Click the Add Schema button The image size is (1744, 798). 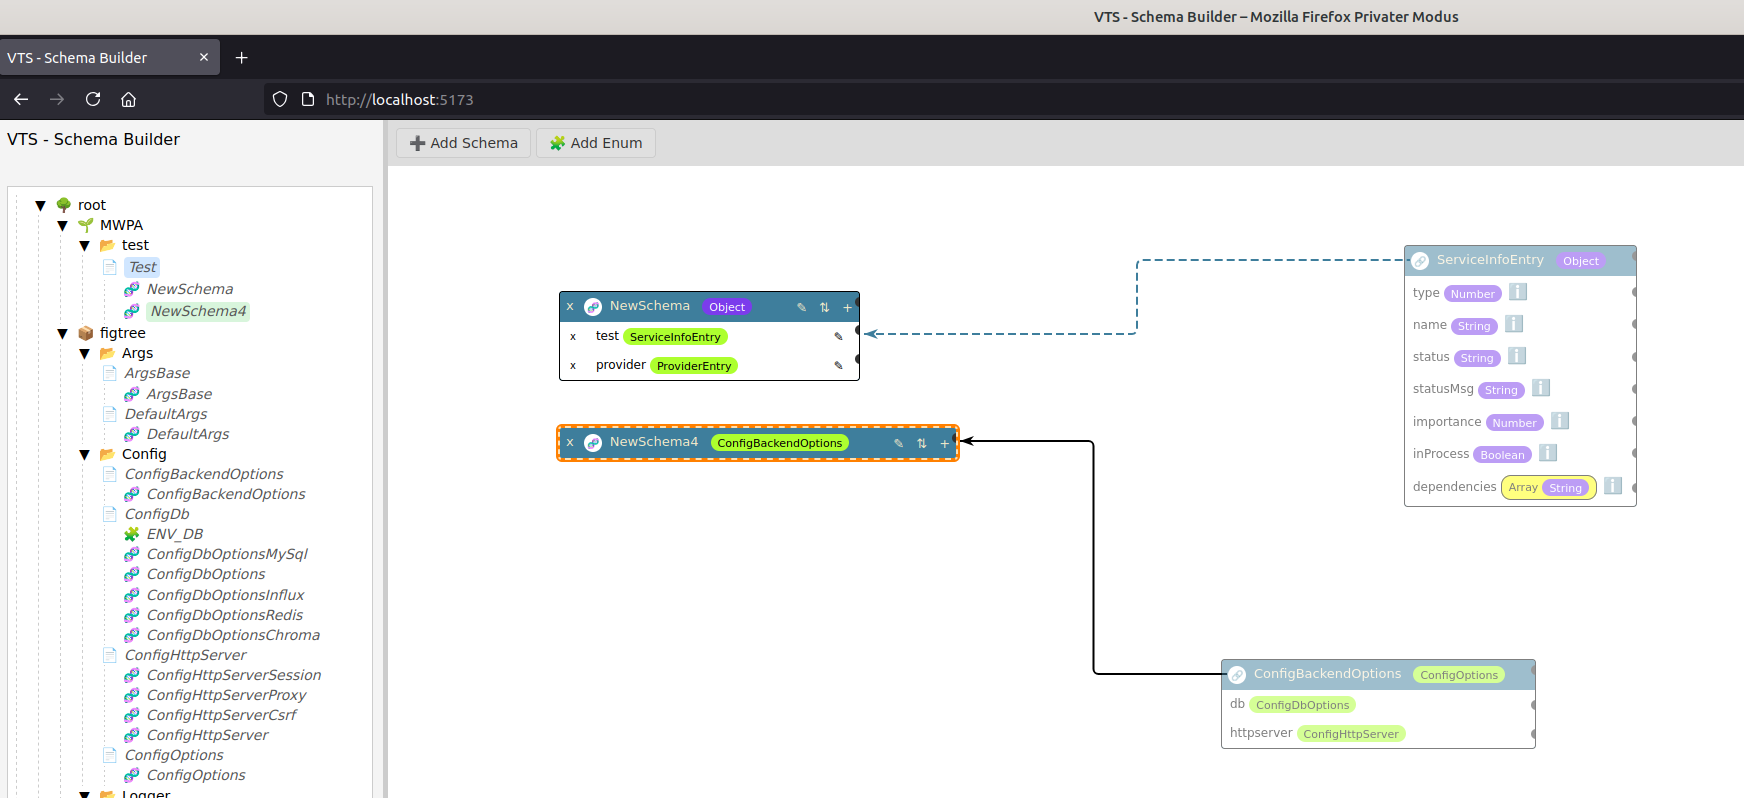(463, 143)
